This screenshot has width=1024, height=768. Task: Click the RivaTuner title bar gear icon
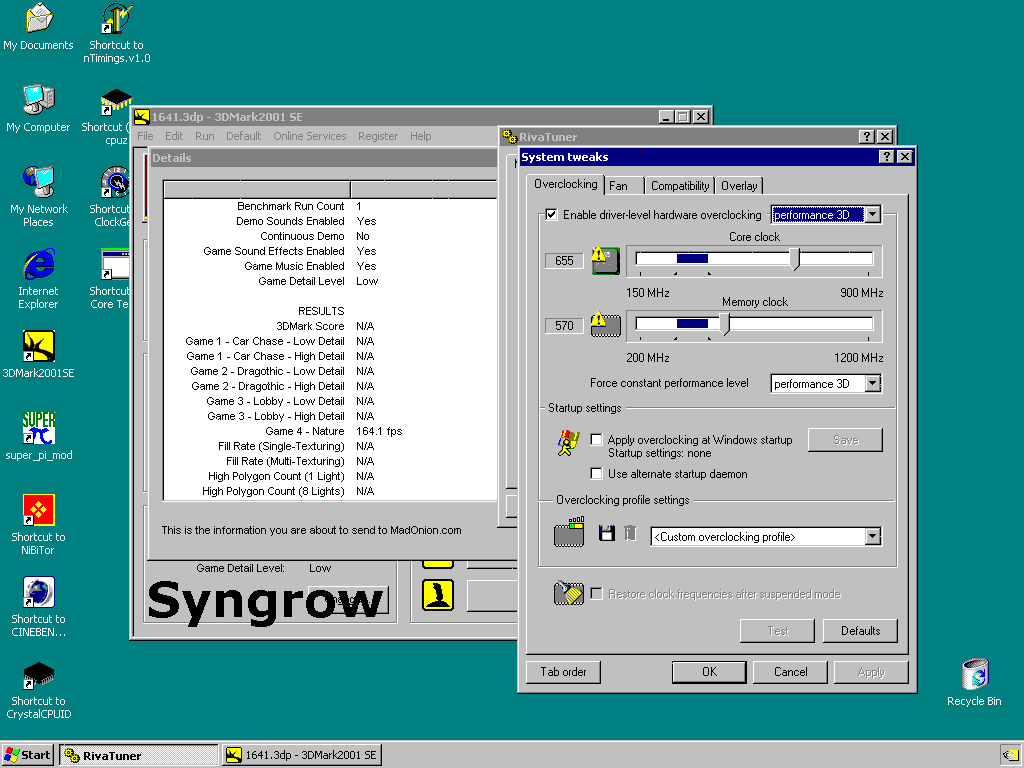[x=509, y=136]
